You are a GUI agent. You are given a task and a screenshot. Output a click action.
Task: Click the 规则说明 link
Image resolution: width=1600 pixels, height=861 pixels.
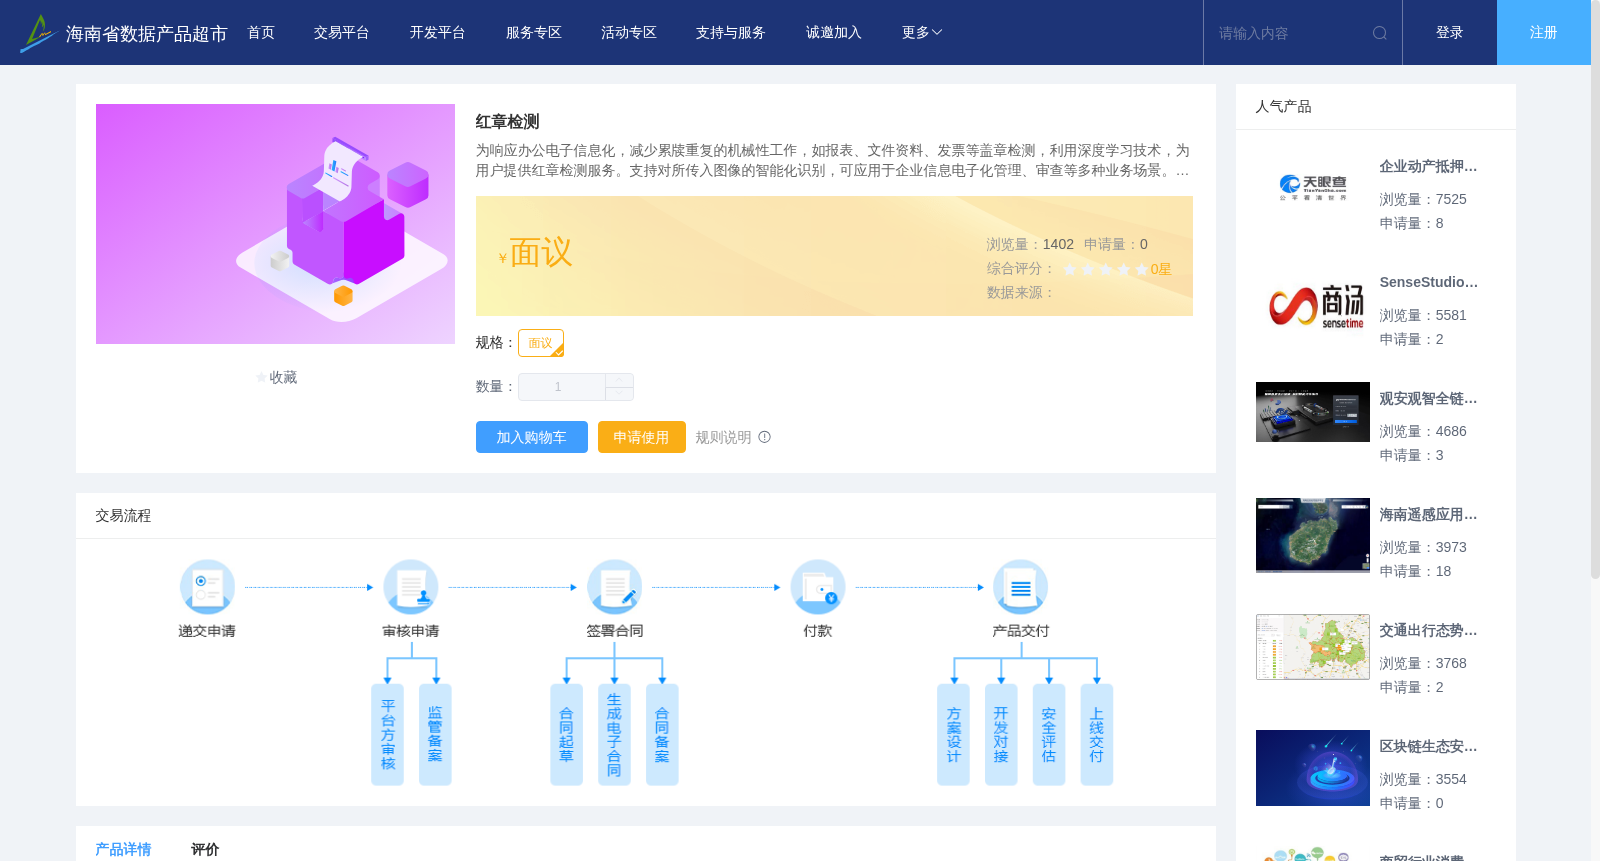[x=723, y=437]
